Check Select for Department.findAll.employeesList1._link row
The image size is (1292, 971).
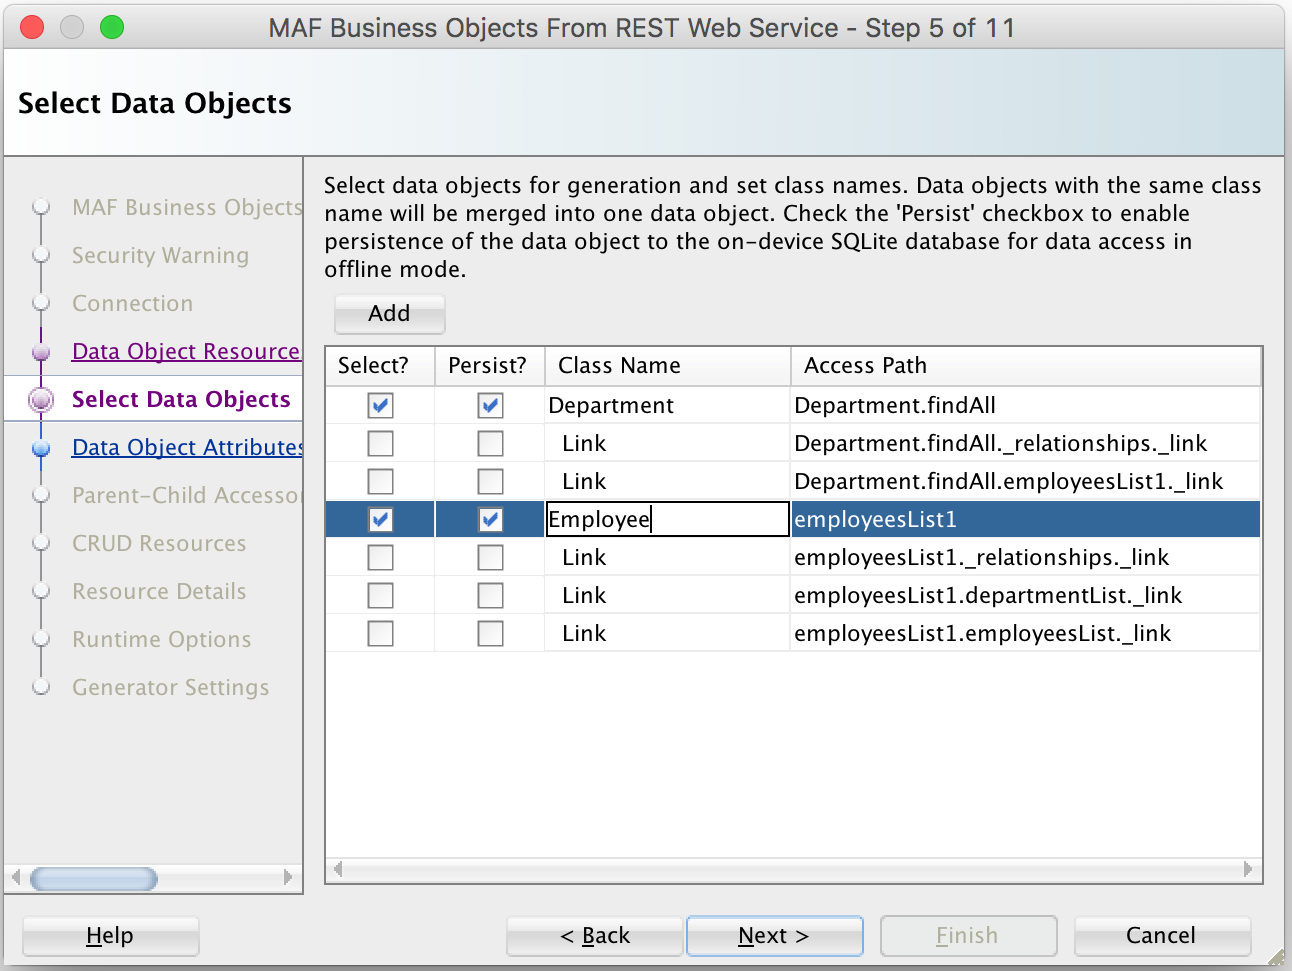coord(381,481)
